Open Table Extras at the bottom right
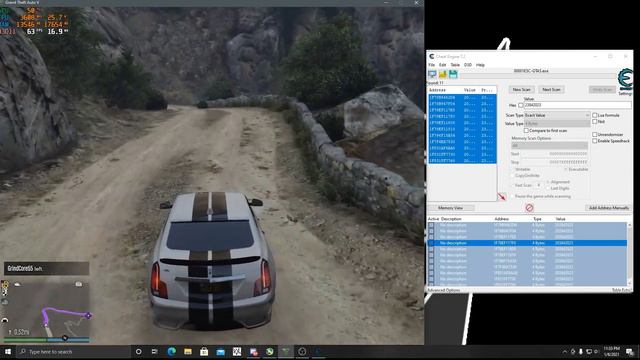The width and height of the screenshot is (640, 360). click(x=622, y=290)
